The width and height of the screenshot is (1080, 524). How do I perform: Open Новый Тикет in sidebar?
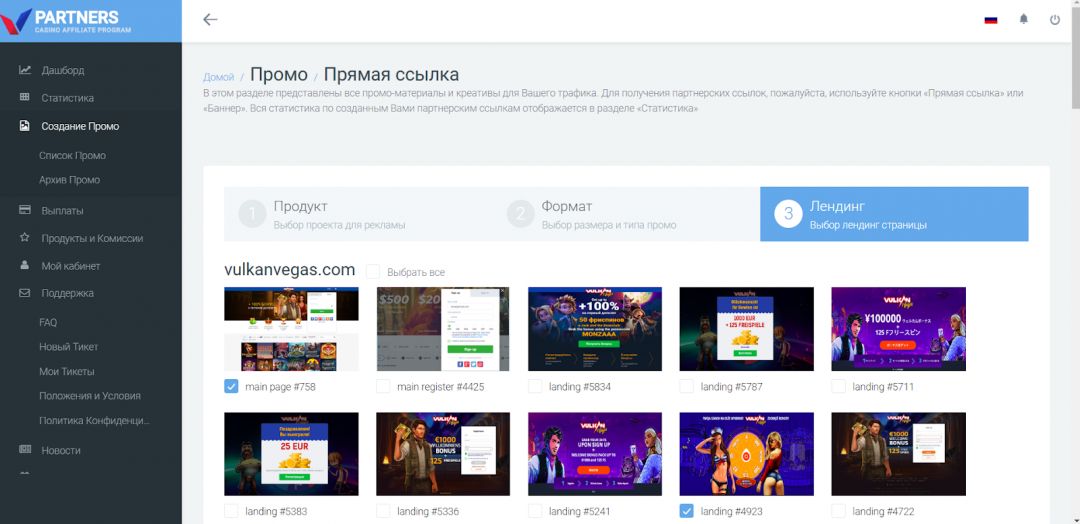(69, 347)
